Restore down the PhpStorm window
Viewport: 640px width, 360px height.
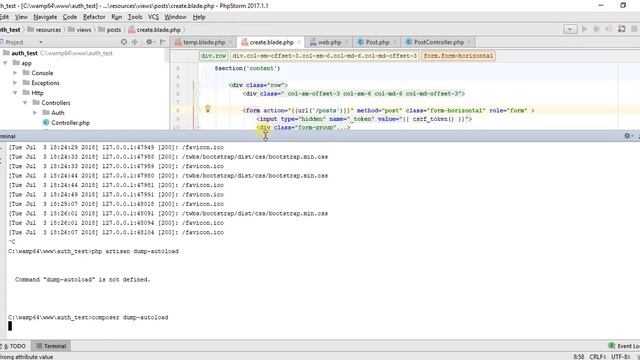(x=623, y=6)
